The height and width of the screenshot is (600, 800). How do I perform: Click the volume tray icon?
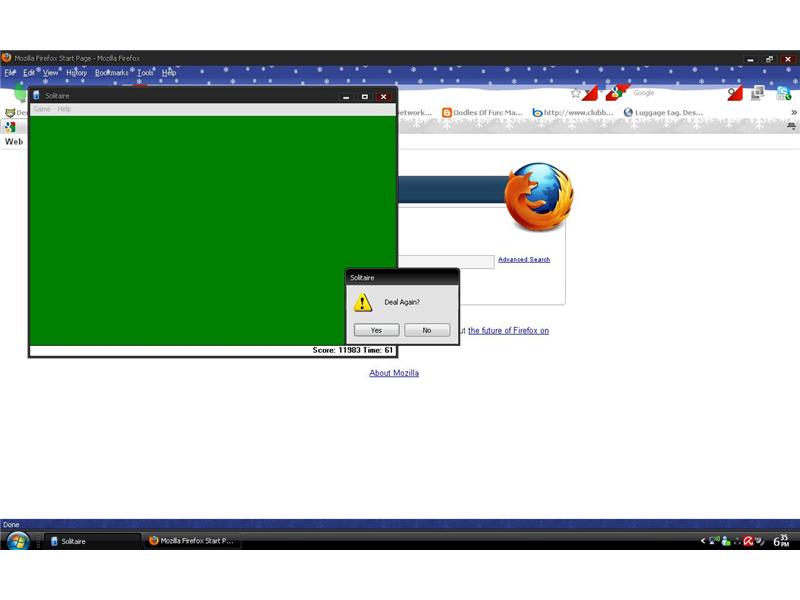click(x=760, y=541)
